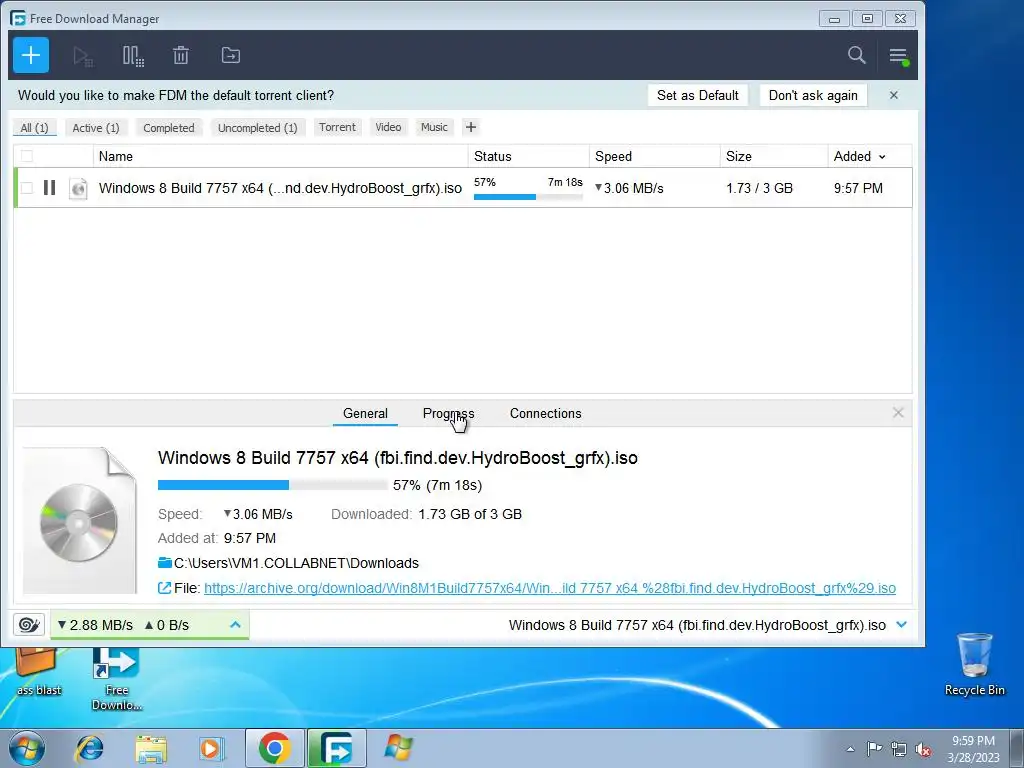Click the trash delete download icon
The image size is (1024, 768).
181,56
